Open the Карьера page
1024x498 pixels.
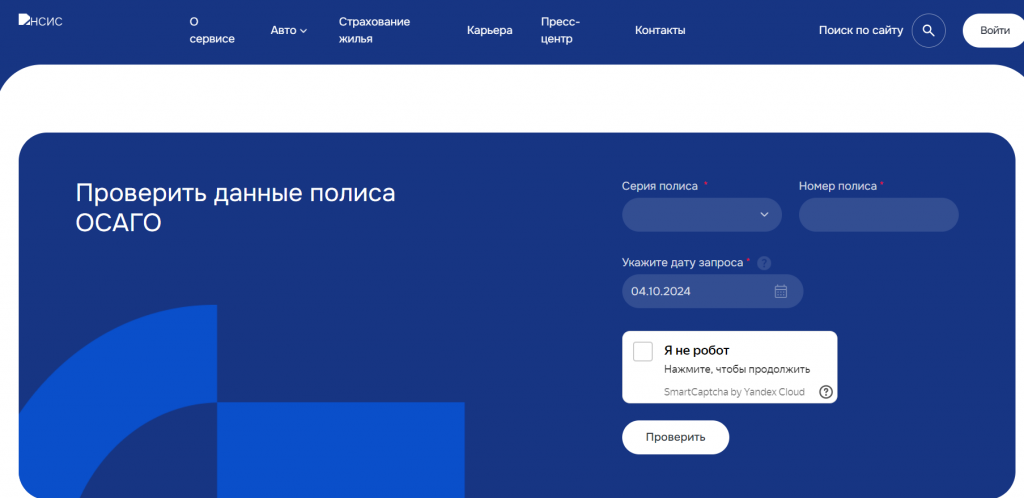[x=489, y=30]
